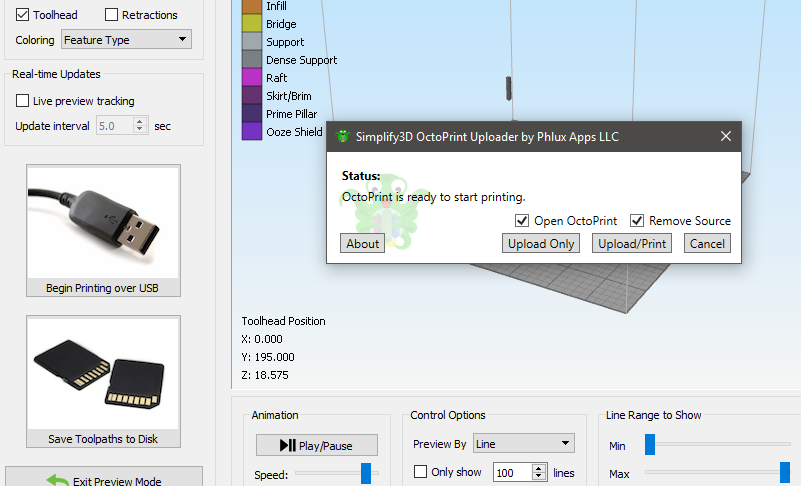Click the OctoPrint ready status message

click(433, 197)
